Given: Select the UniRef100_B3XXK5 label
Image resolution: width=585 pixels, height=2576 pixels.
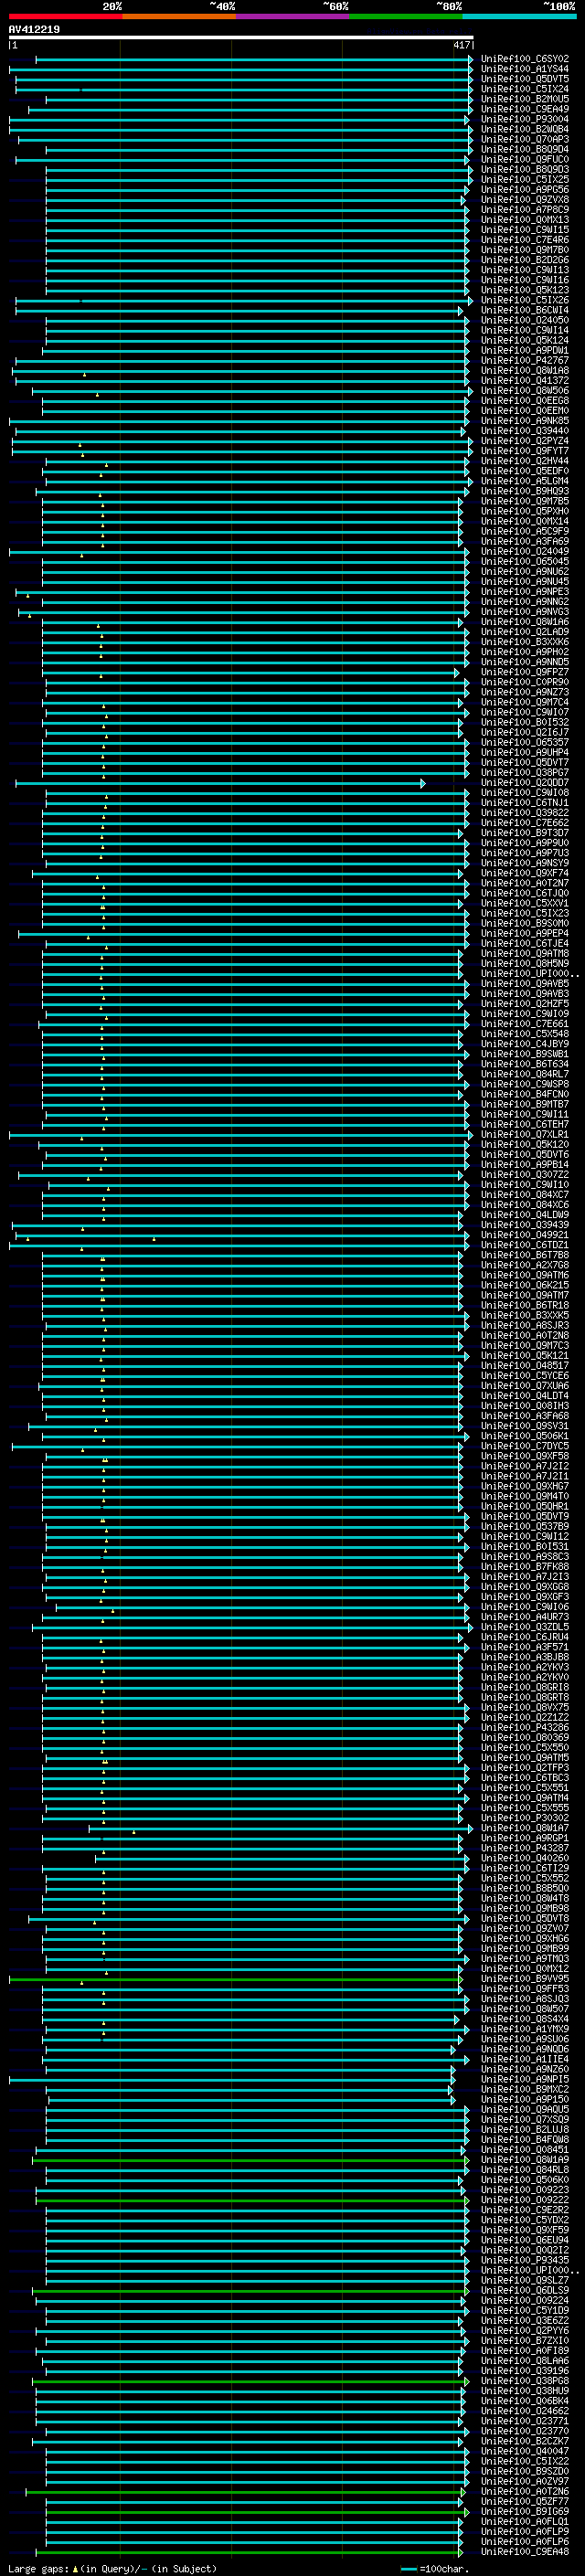Looking at the screenshot, I should point(525,1316).
